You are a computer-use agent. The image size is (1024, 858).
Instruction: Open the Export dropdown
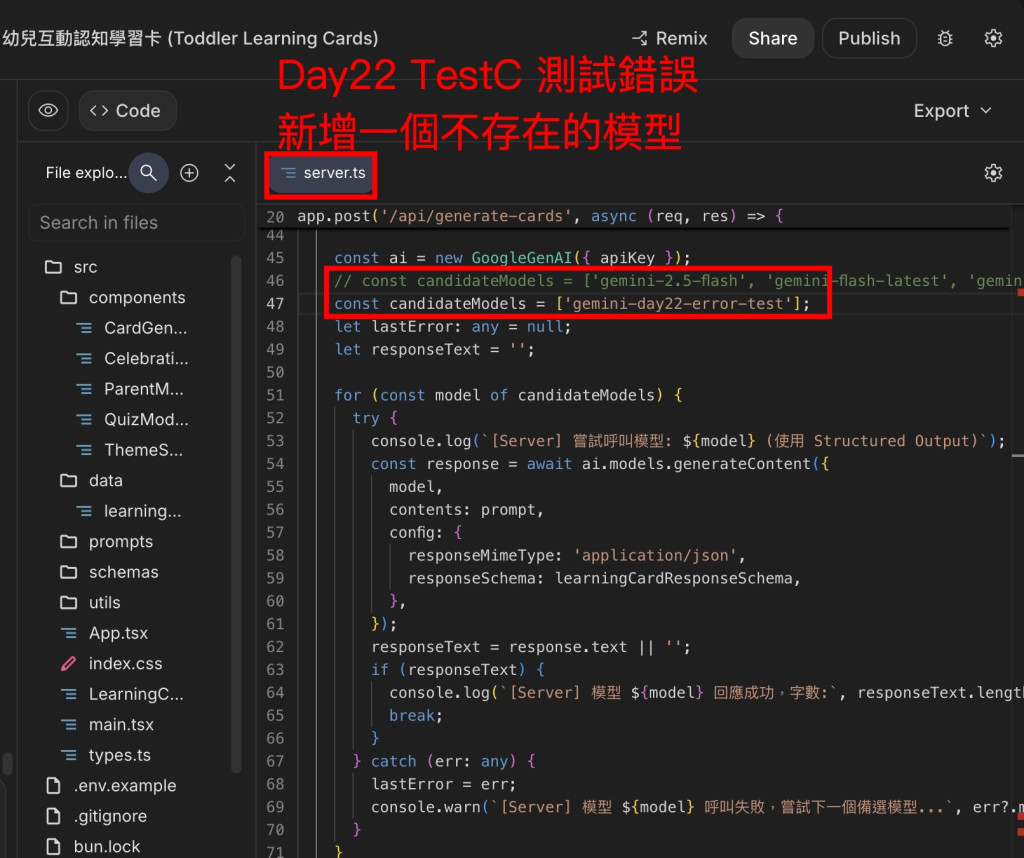pos(952,111)
